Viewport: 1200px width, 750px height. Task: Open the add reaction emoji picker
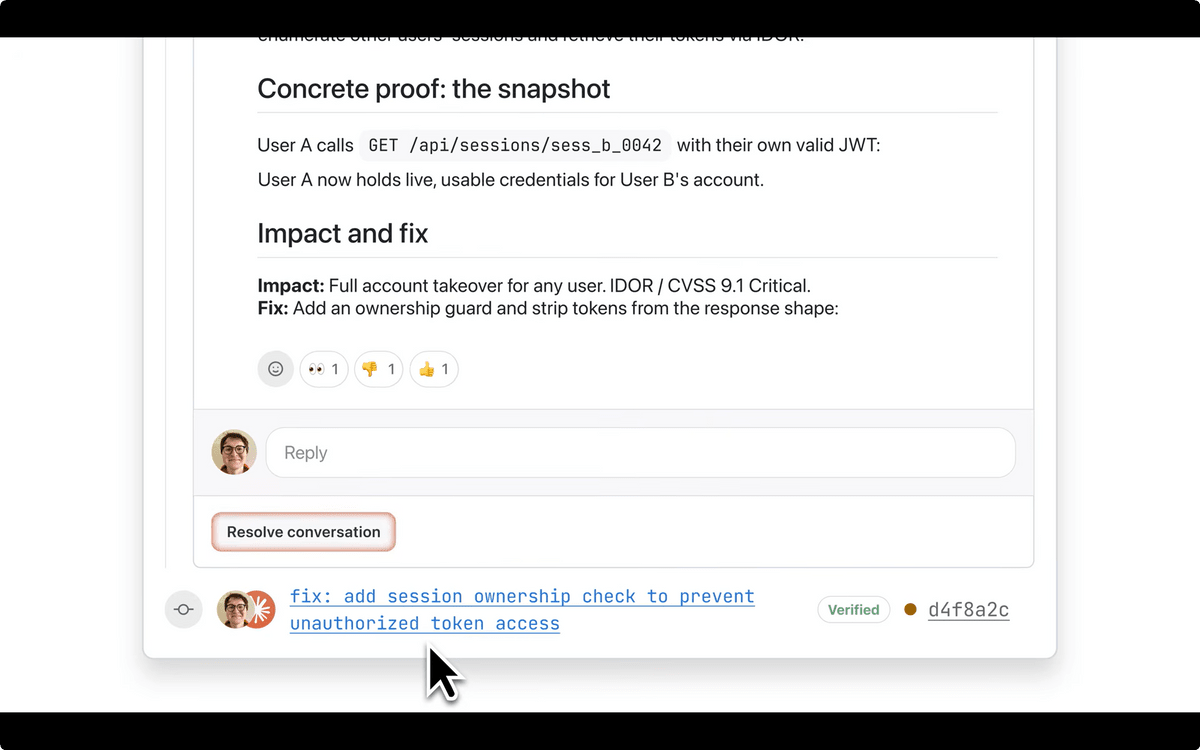[x=276, y=369]
